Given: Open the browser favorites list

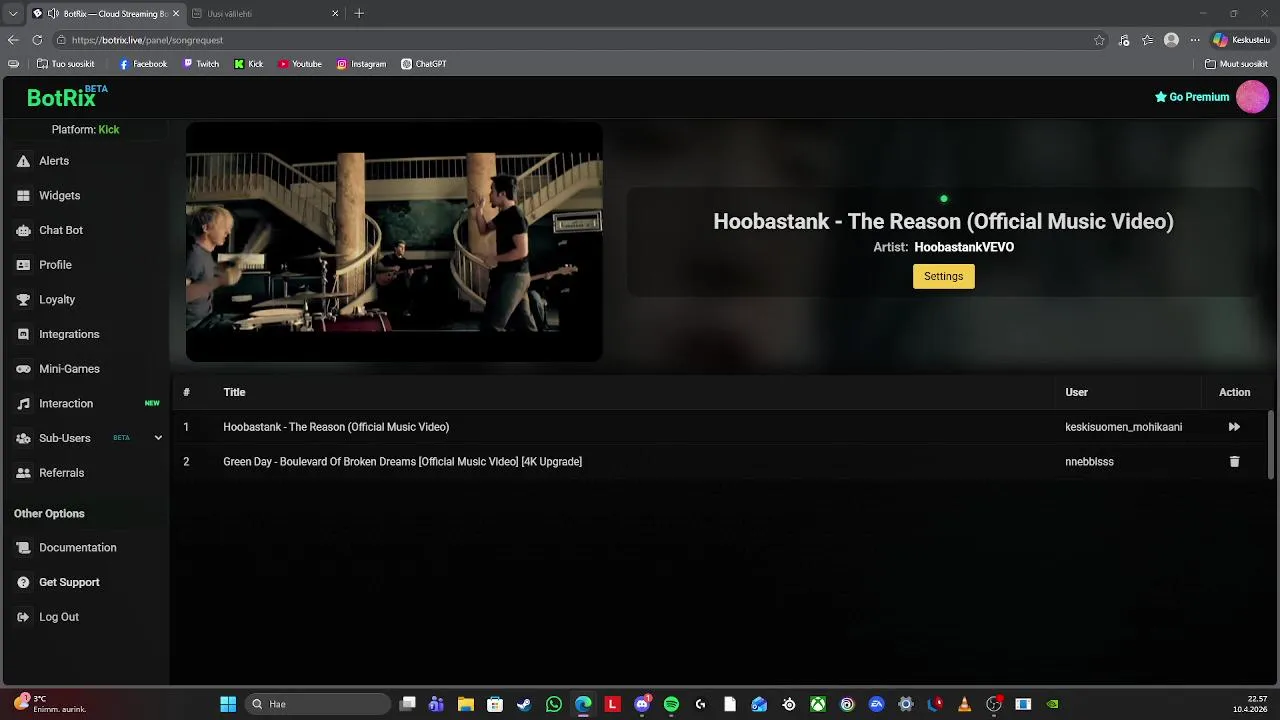Looking at the screenshot, I should coord(1148,40).
